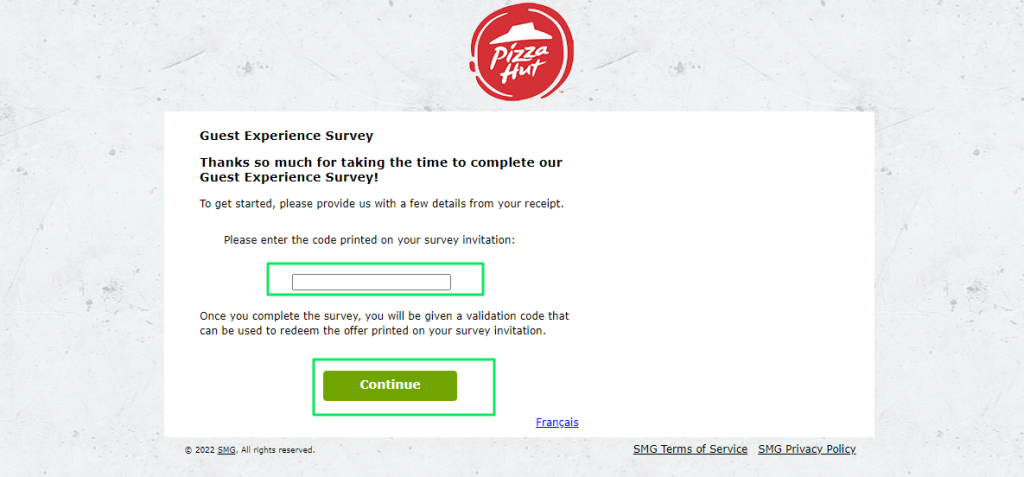Switch the survey language to Français
This screenshot has height=477, width=1024.
[557, 422]
